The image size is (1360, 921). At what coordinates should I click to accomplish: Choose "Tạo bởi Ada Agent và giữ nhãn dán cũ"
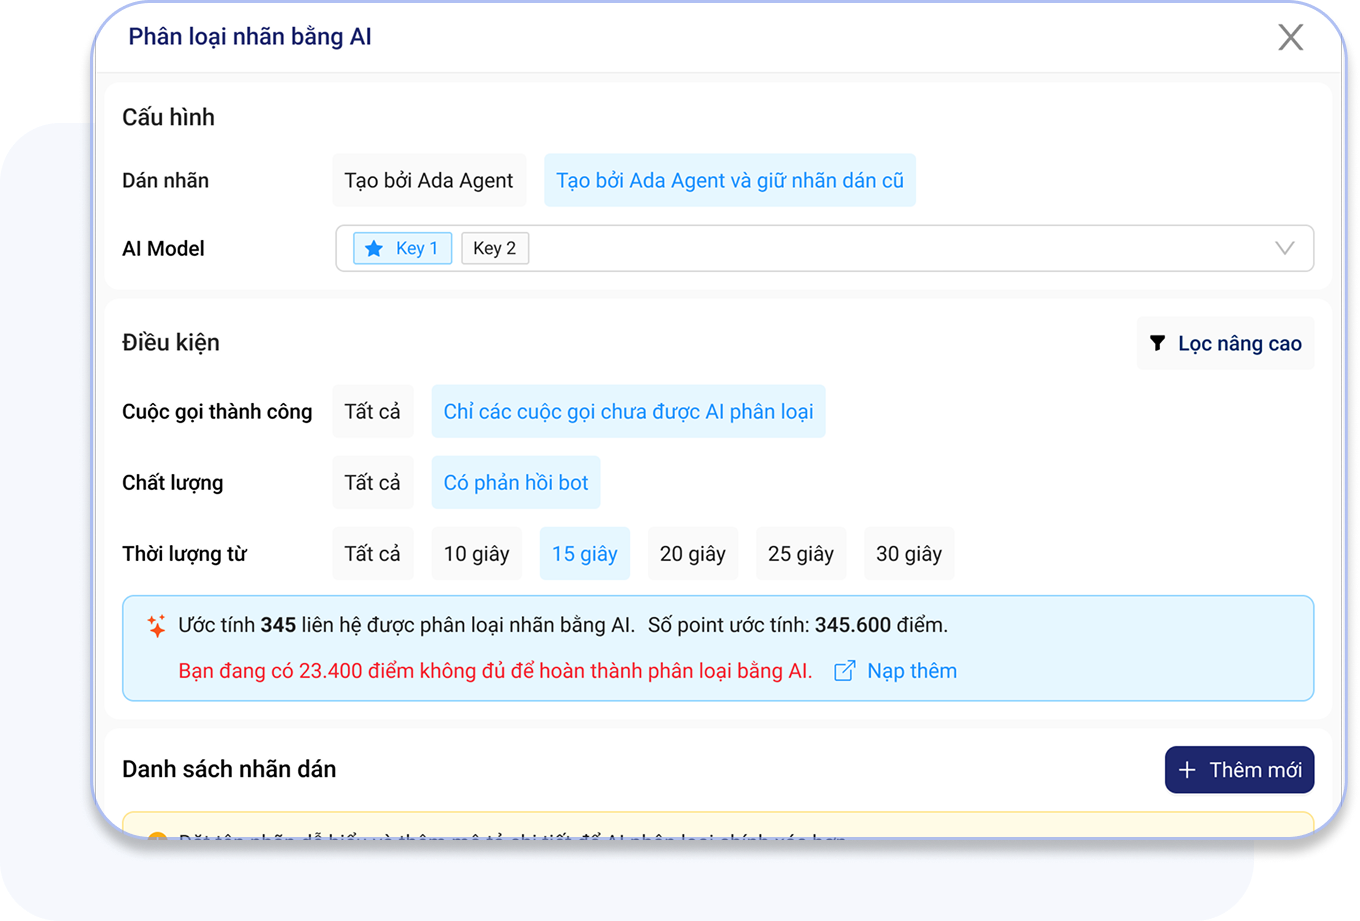730,181
